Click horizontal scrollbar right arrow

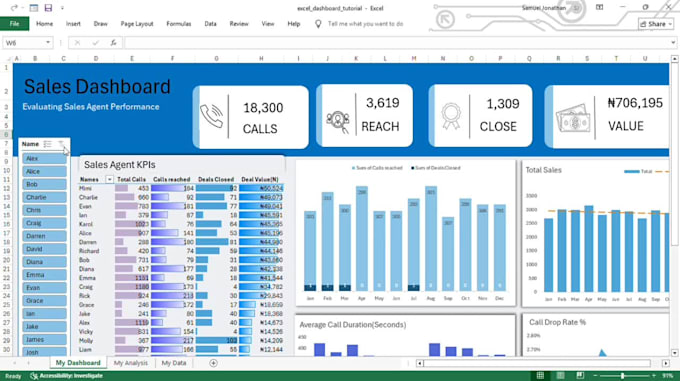tap(666, 363)
